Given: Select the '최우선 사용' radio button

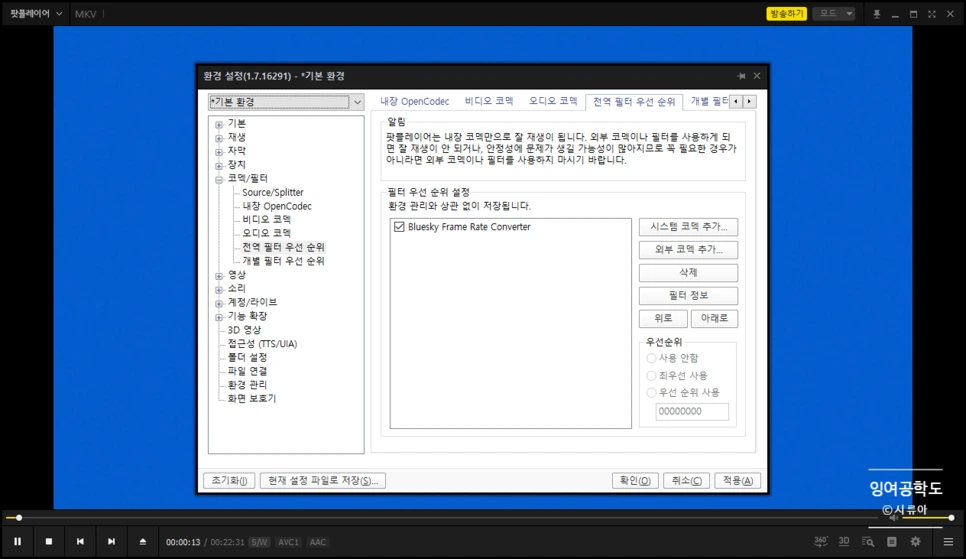Looking at the screenshot, I should [651, 375].
